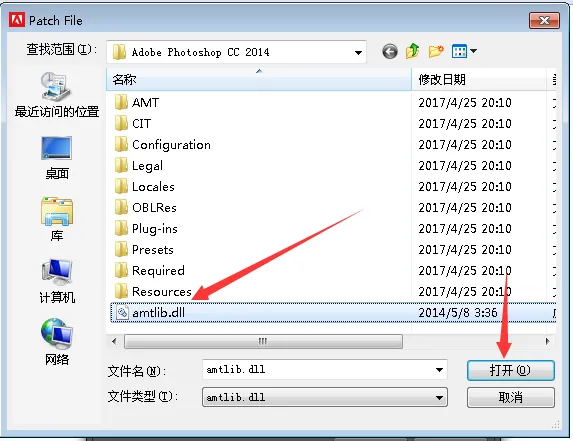573x441 pixels.
Task: Click the horizontal scrollbar thumb
Action: click(x=263, y=342)
